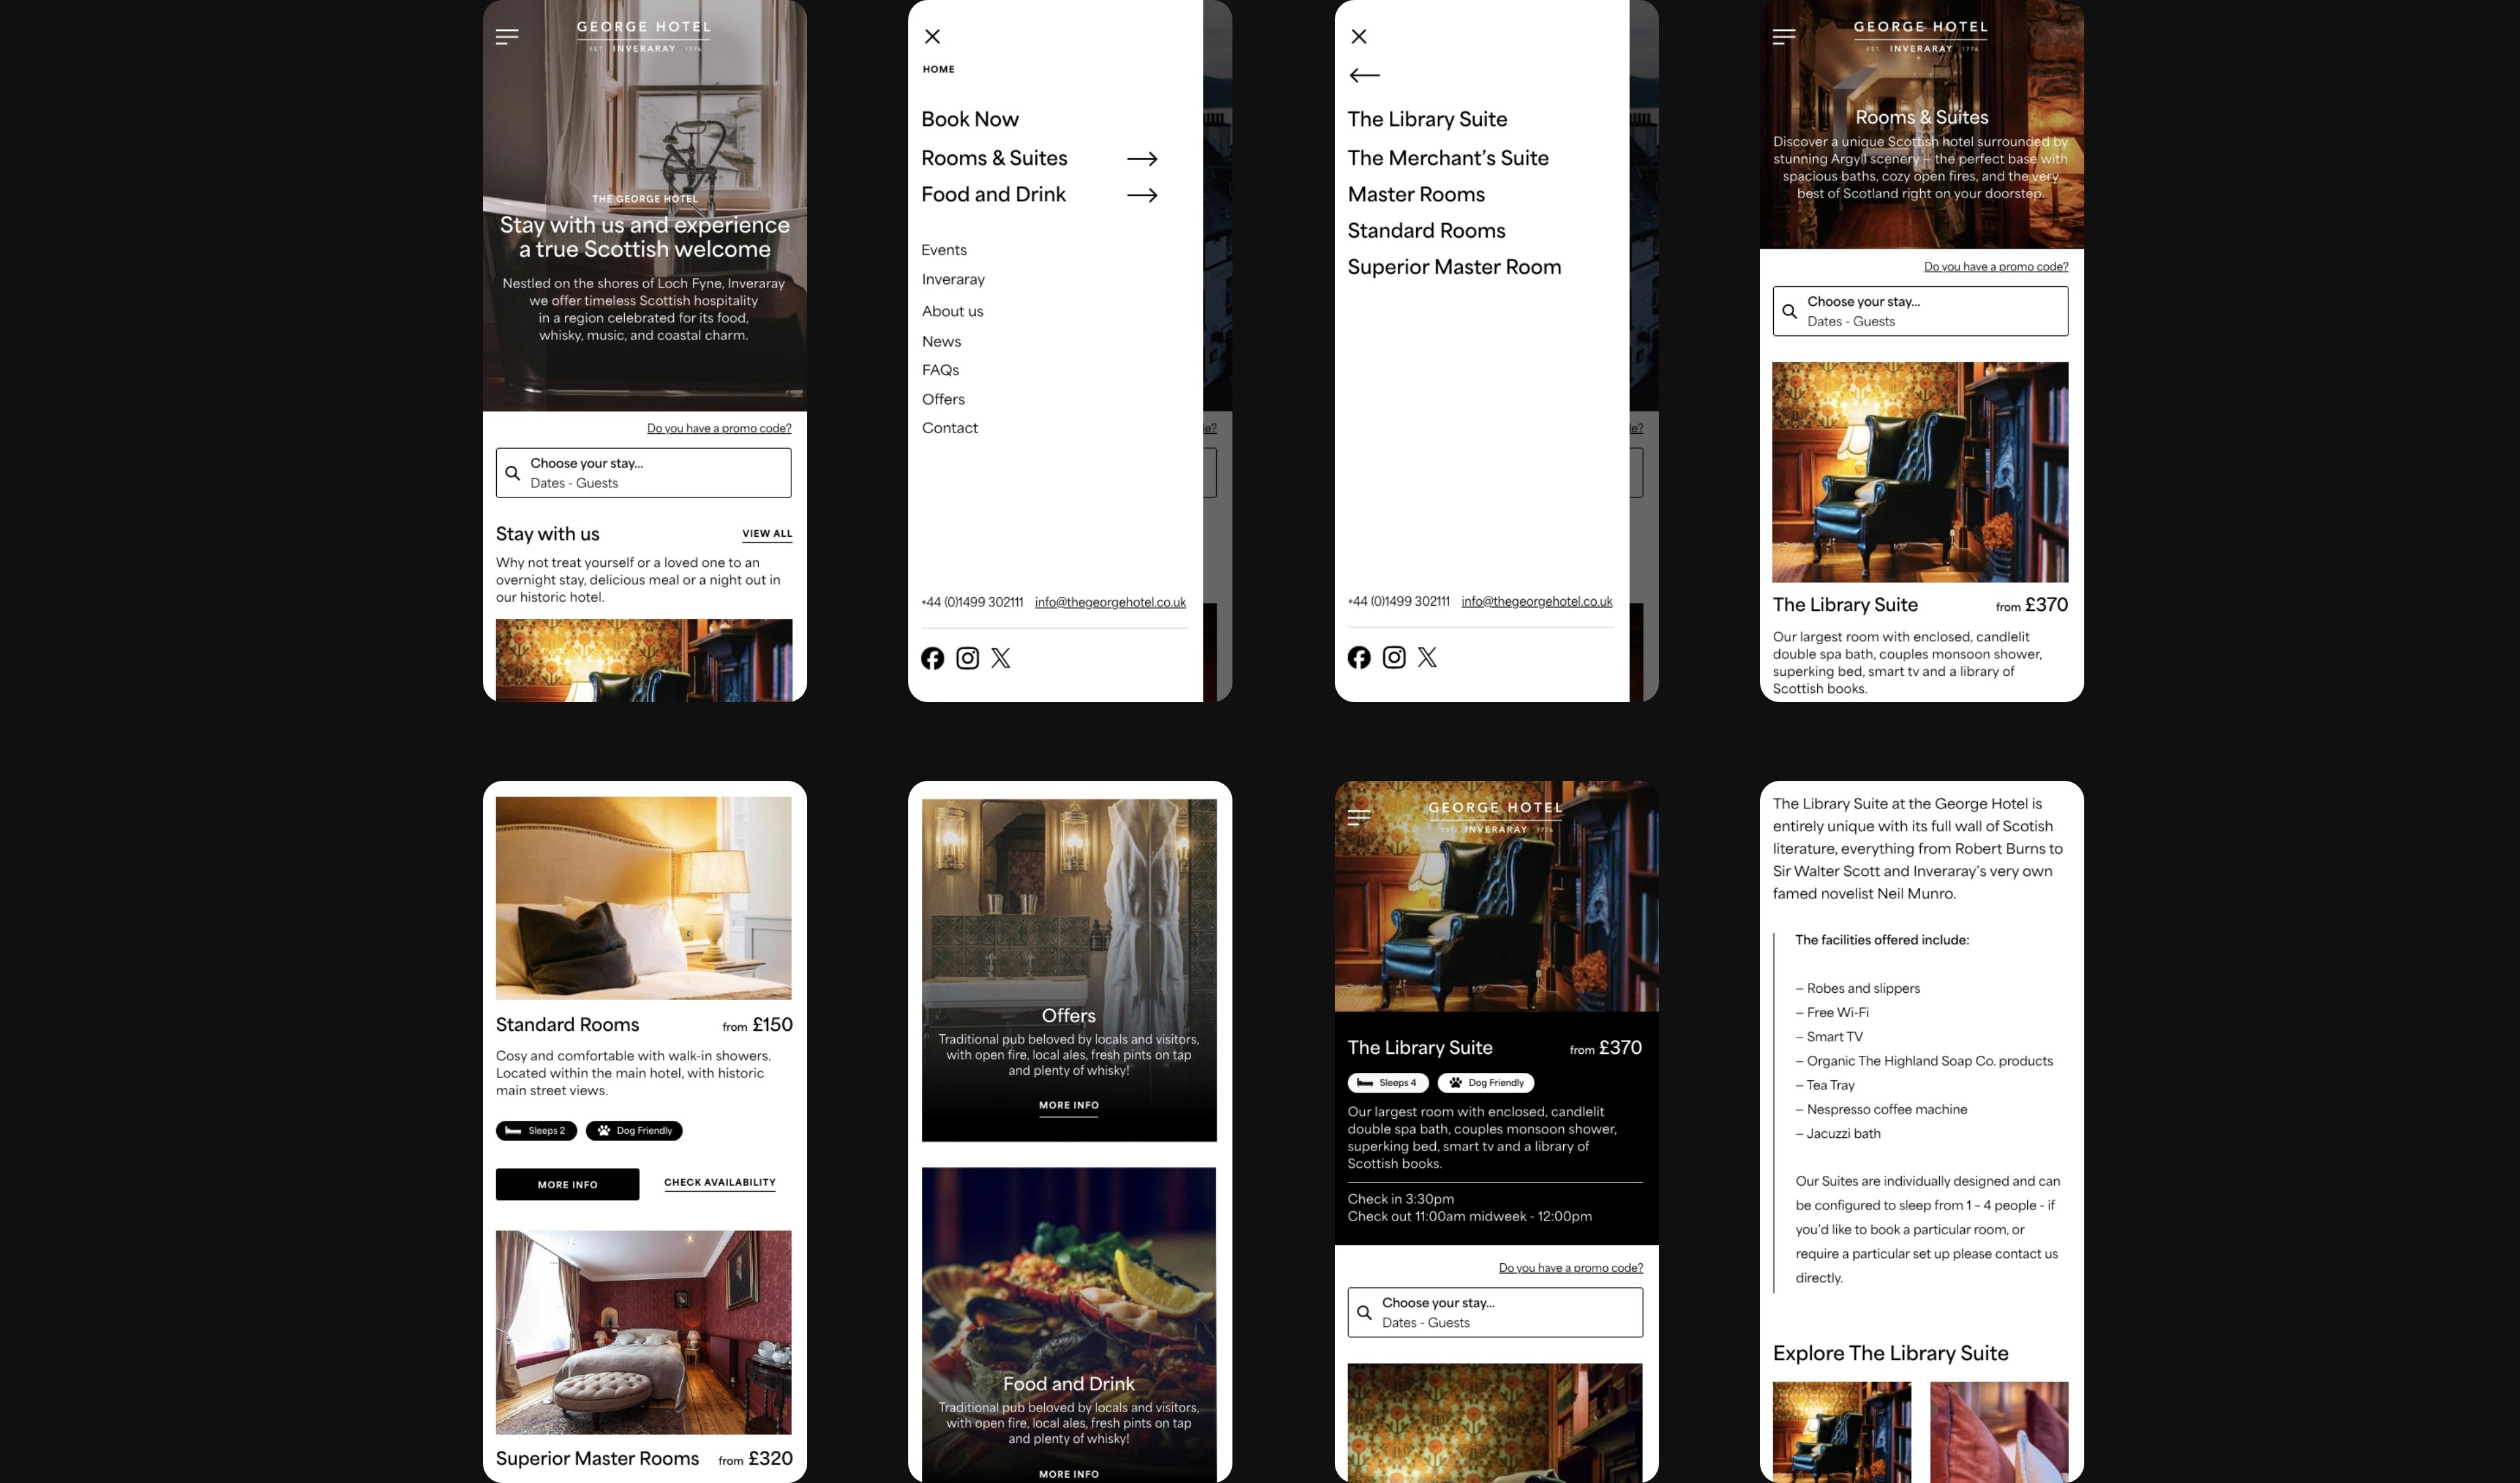
Task: Click promo code link on Rooms & Suites screen
Action: [x=1996, y=267]
